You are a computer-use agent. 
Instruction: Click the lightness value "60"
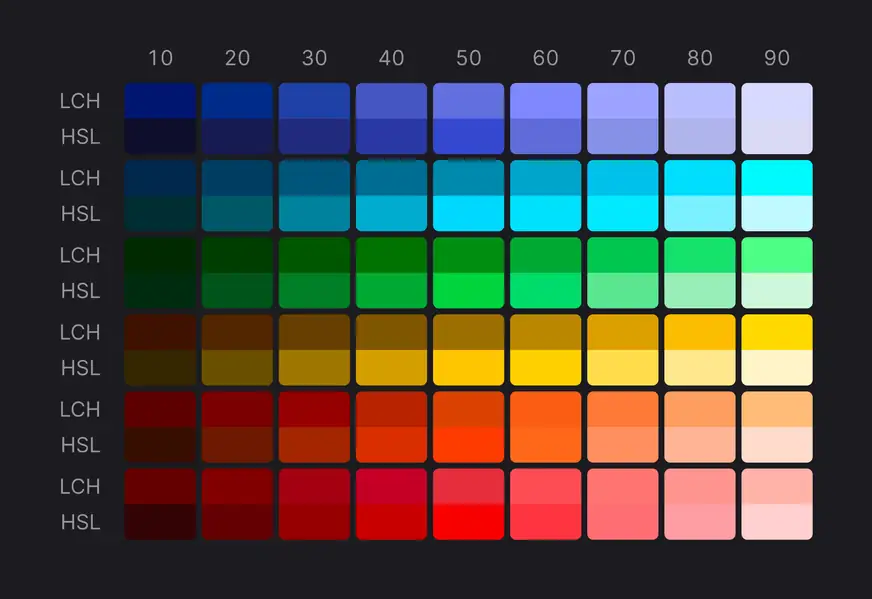tap(546, 58)
